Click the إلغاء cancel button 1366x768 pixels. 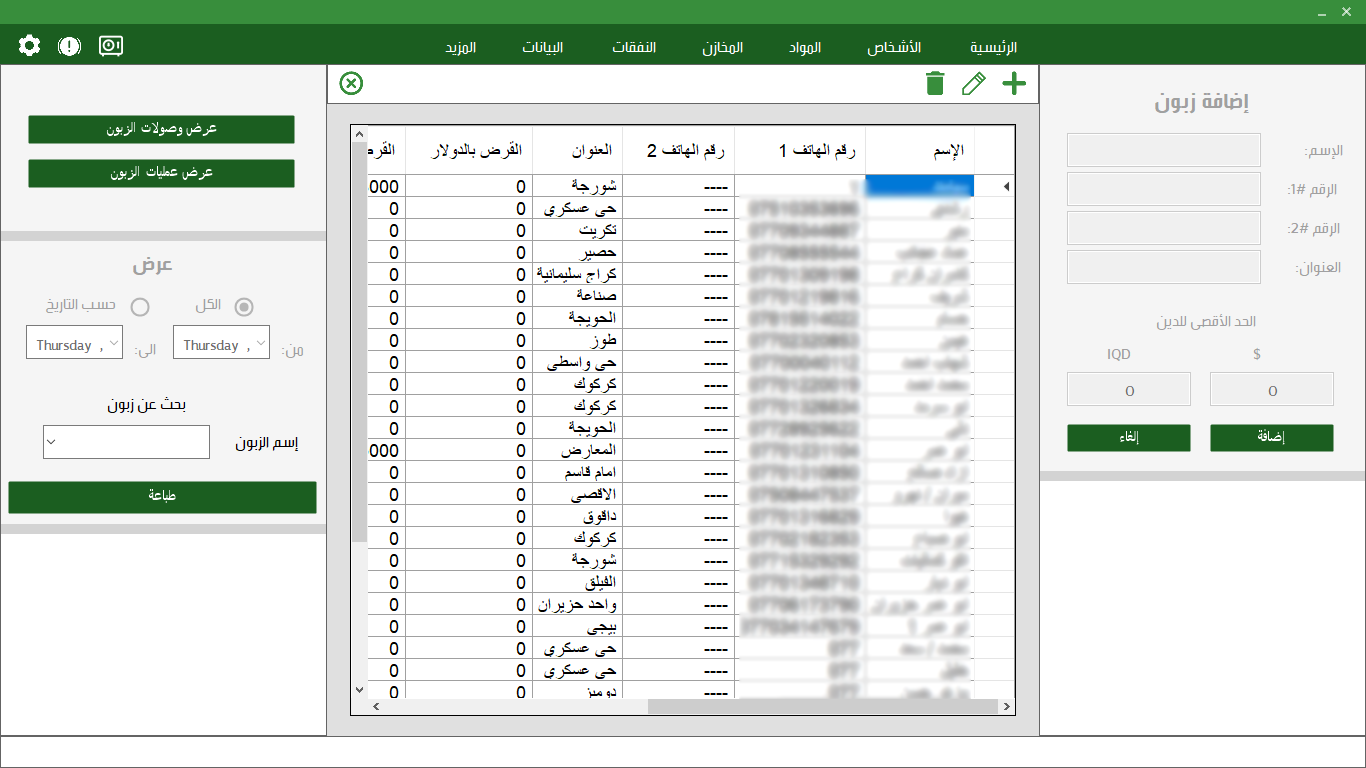point(1129,437)
